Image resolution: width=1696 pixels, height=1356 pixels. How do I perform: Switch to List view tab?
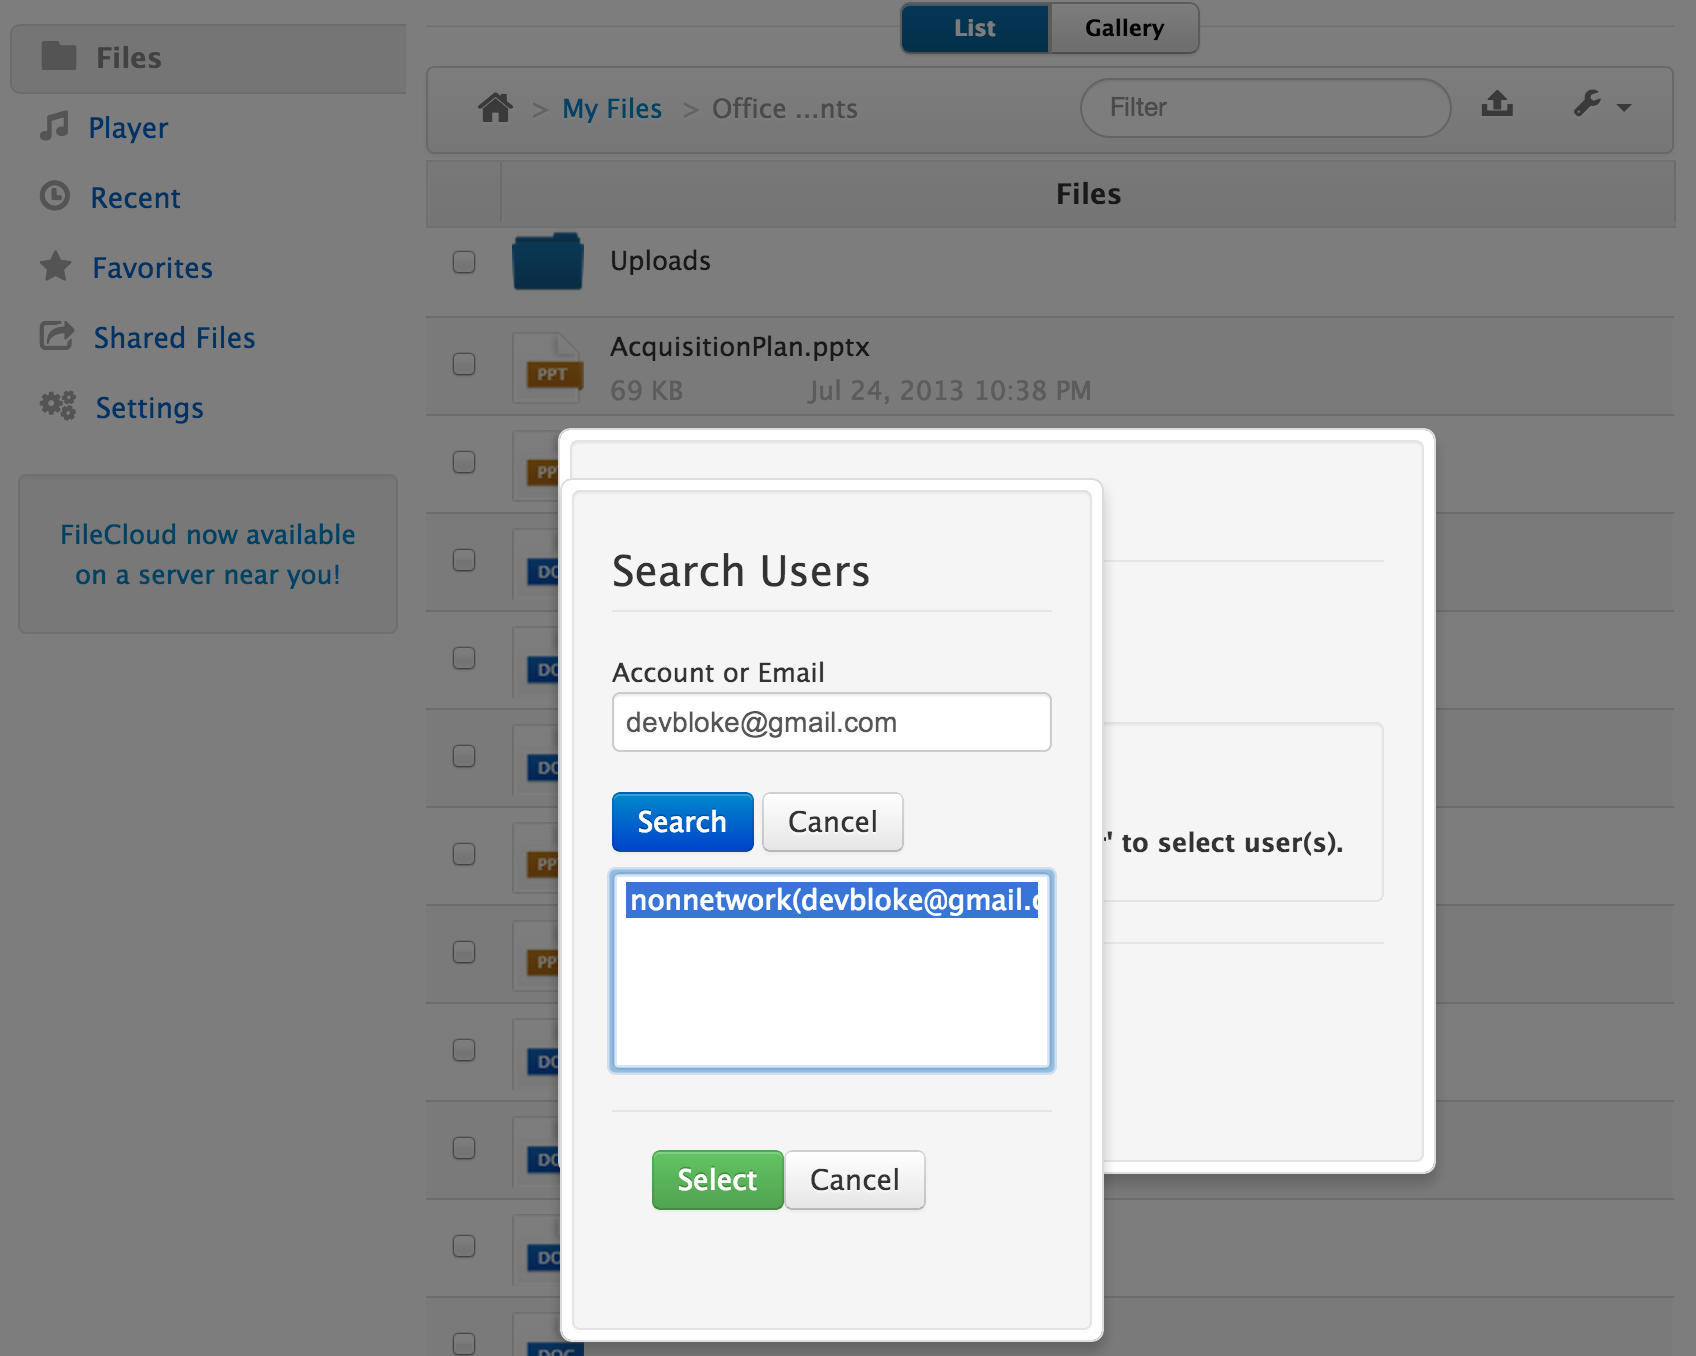pos(975,28)
